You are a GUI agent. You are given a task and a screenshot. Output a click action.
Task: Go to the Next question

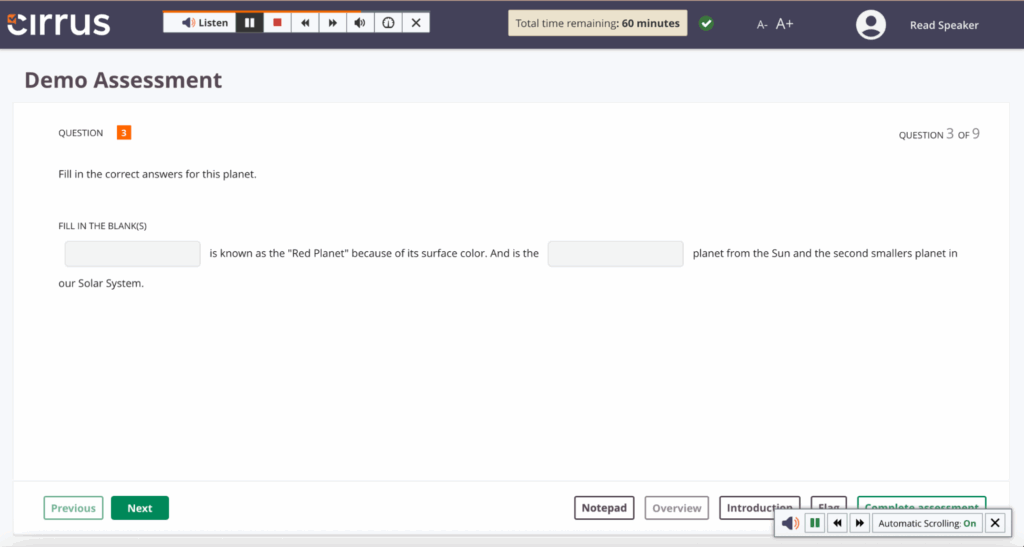pos(140,508)
